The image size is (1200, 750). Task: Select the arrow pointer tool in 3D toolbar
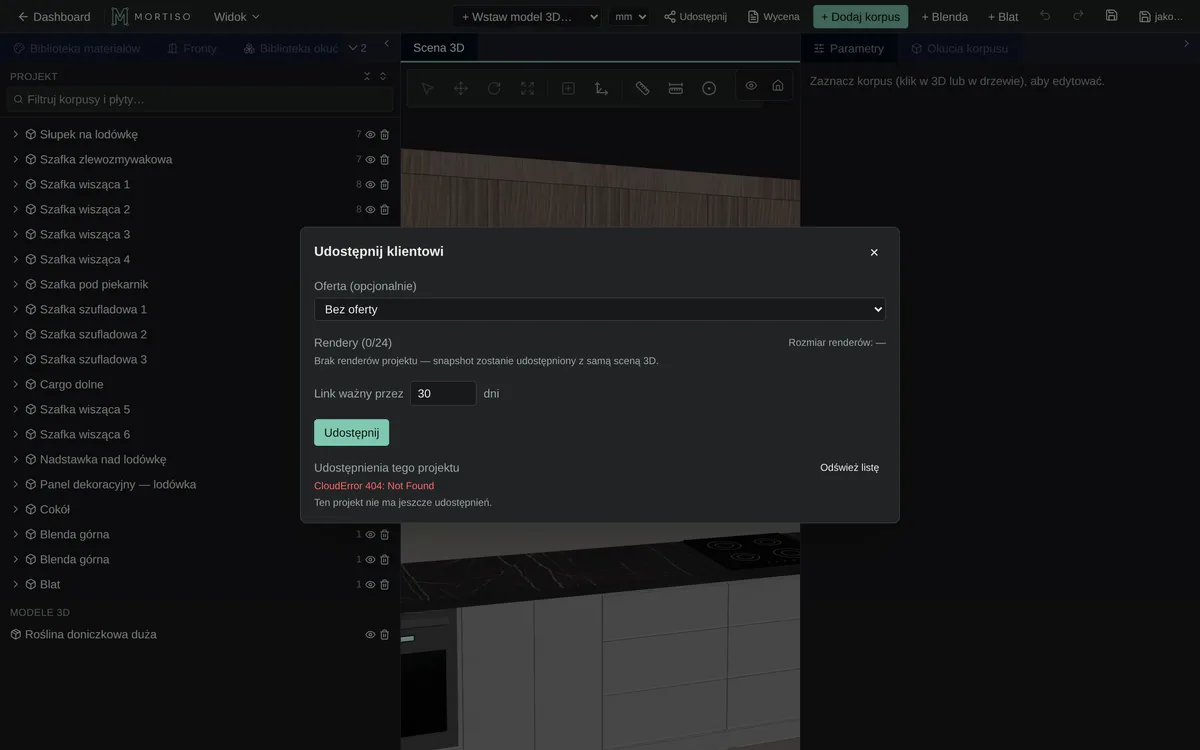427,88
